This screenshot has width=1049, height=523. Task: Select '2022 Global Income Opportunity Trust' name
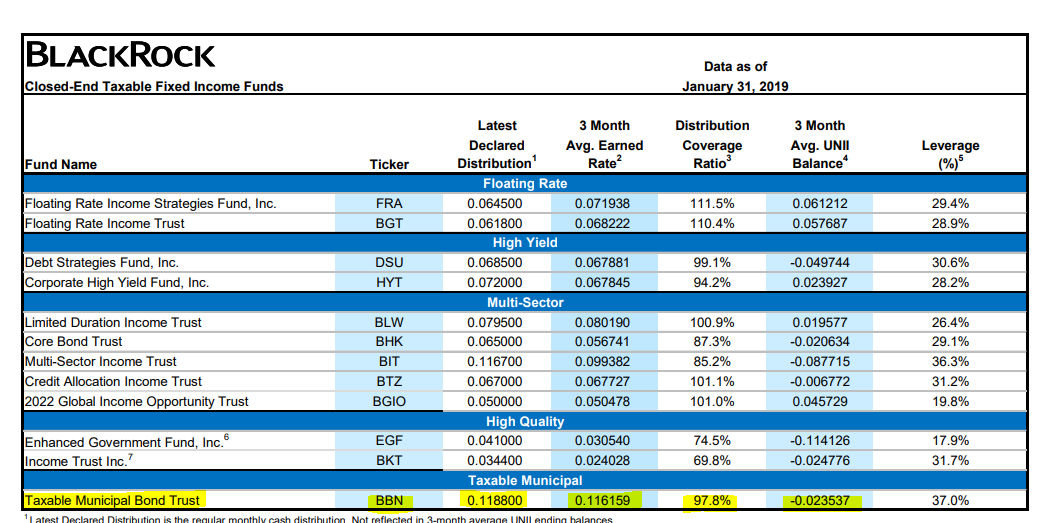tap(136, 402)
